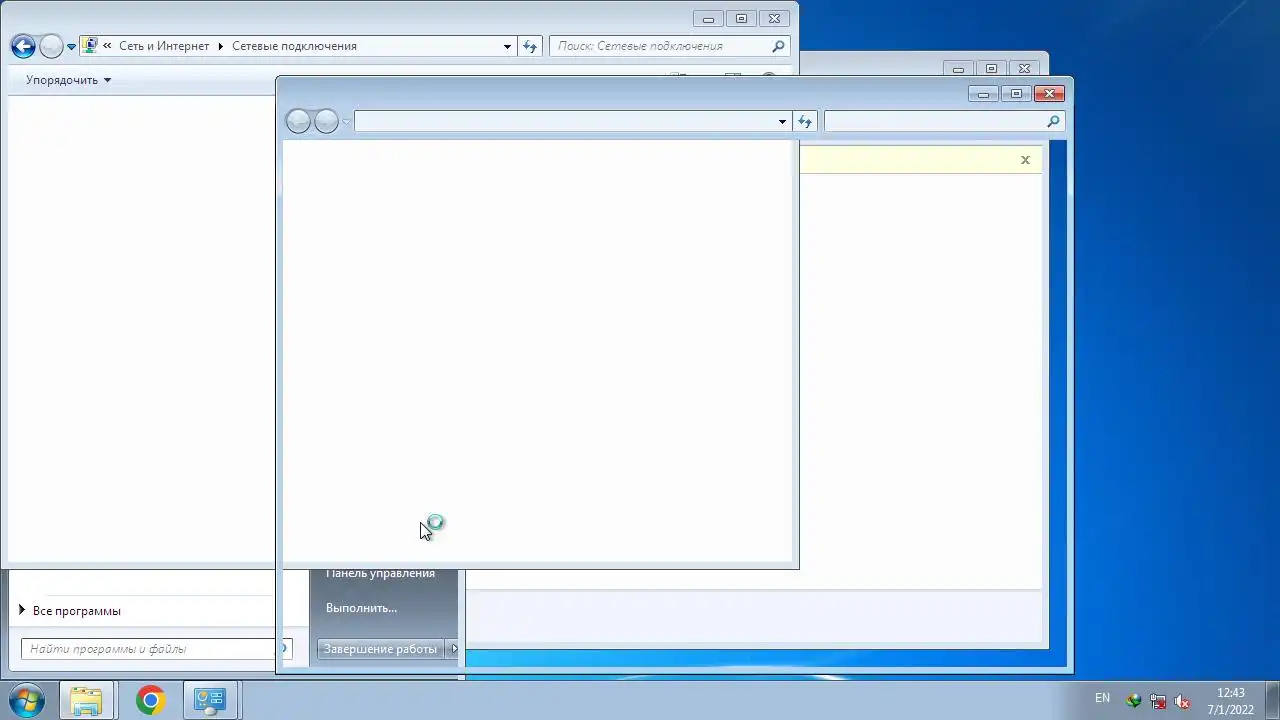Switch to Control Panel taskbar item
The image size is (1280, 720).
pos(210,701)
